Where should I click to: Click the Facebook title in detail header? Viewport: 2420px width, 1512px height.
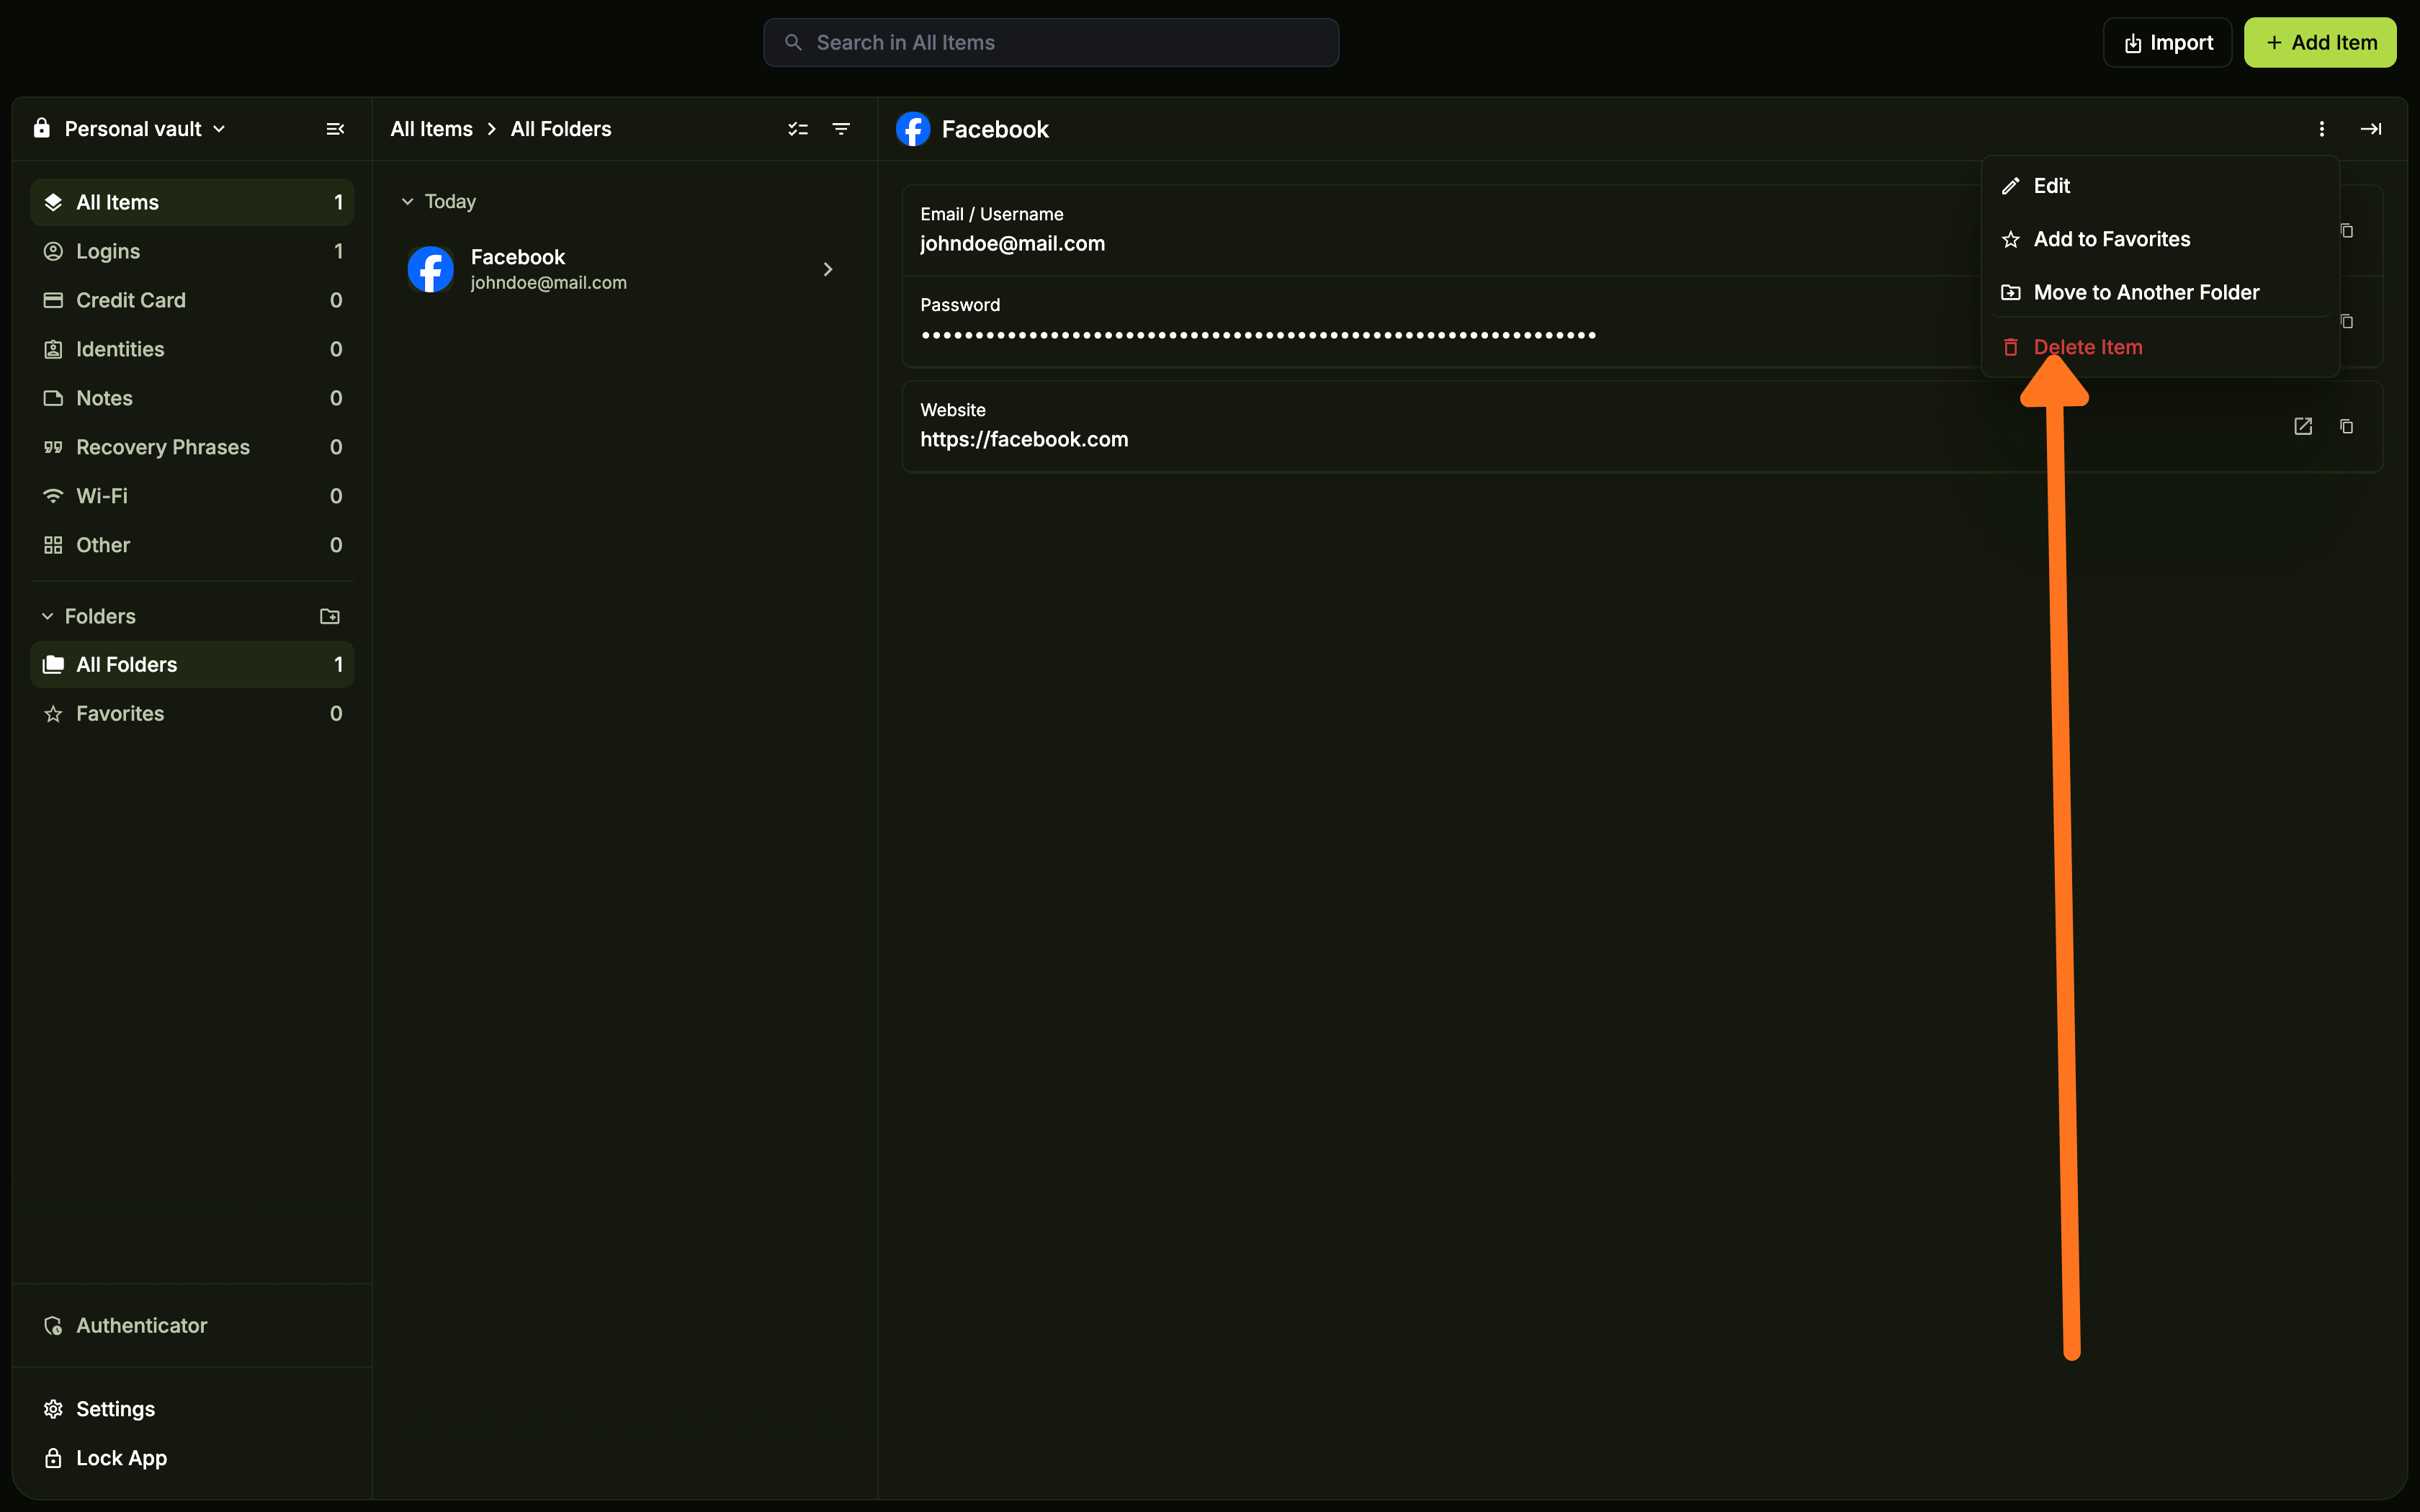point(995,129)
